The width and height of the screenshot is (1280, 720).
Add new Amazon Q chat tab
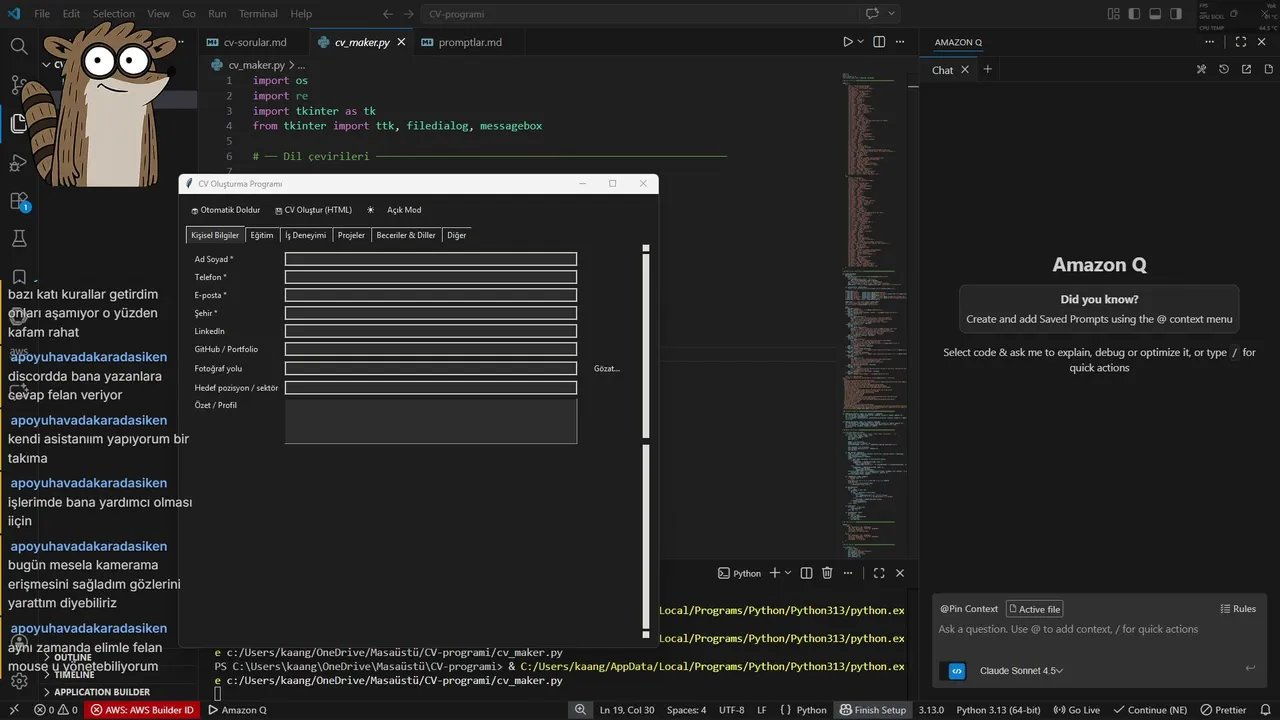(x=987, y=69)
